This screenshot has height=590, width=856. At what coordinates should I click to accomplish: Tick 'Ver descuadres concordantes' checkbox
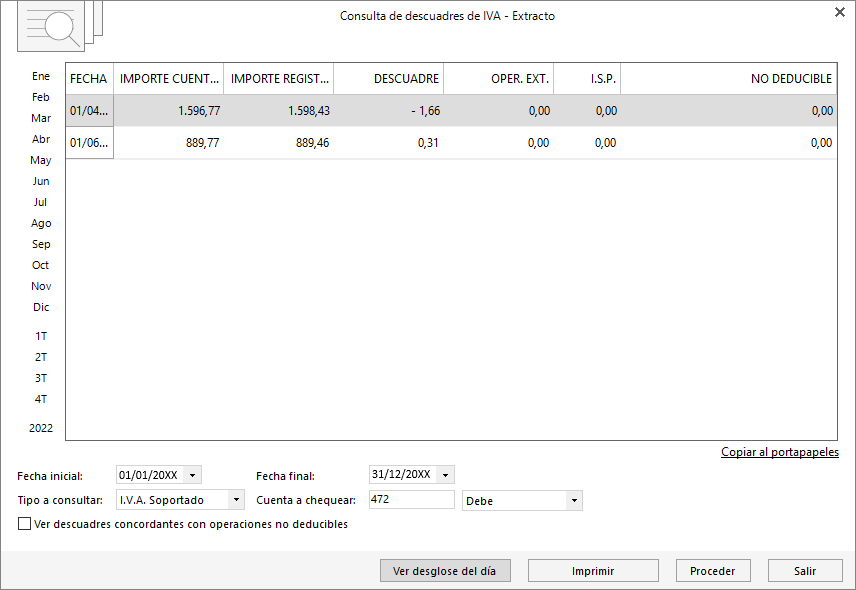[x=24, y=524]
